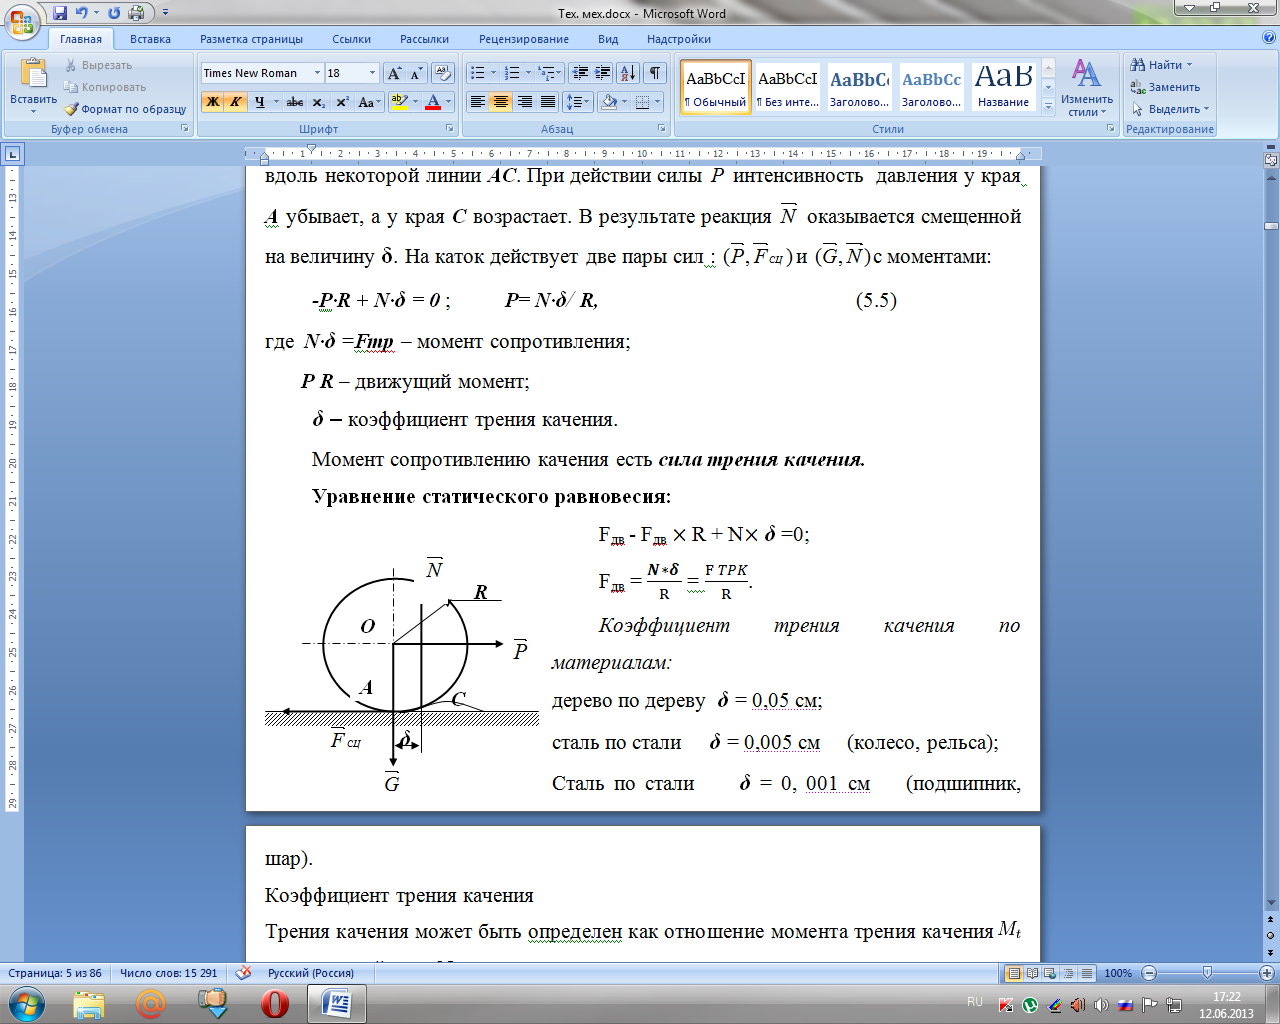Open the Office button menu

(22, 20)
